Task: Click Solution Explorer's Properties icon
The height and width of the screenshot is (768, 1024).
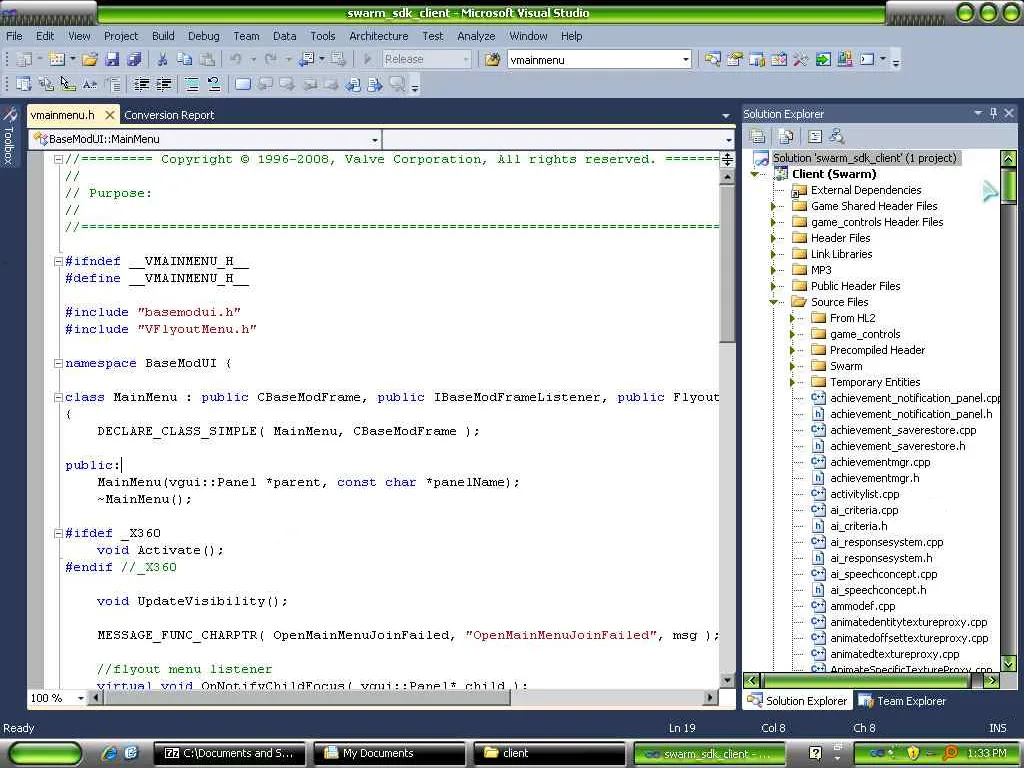Action: [x=758, y=136]
